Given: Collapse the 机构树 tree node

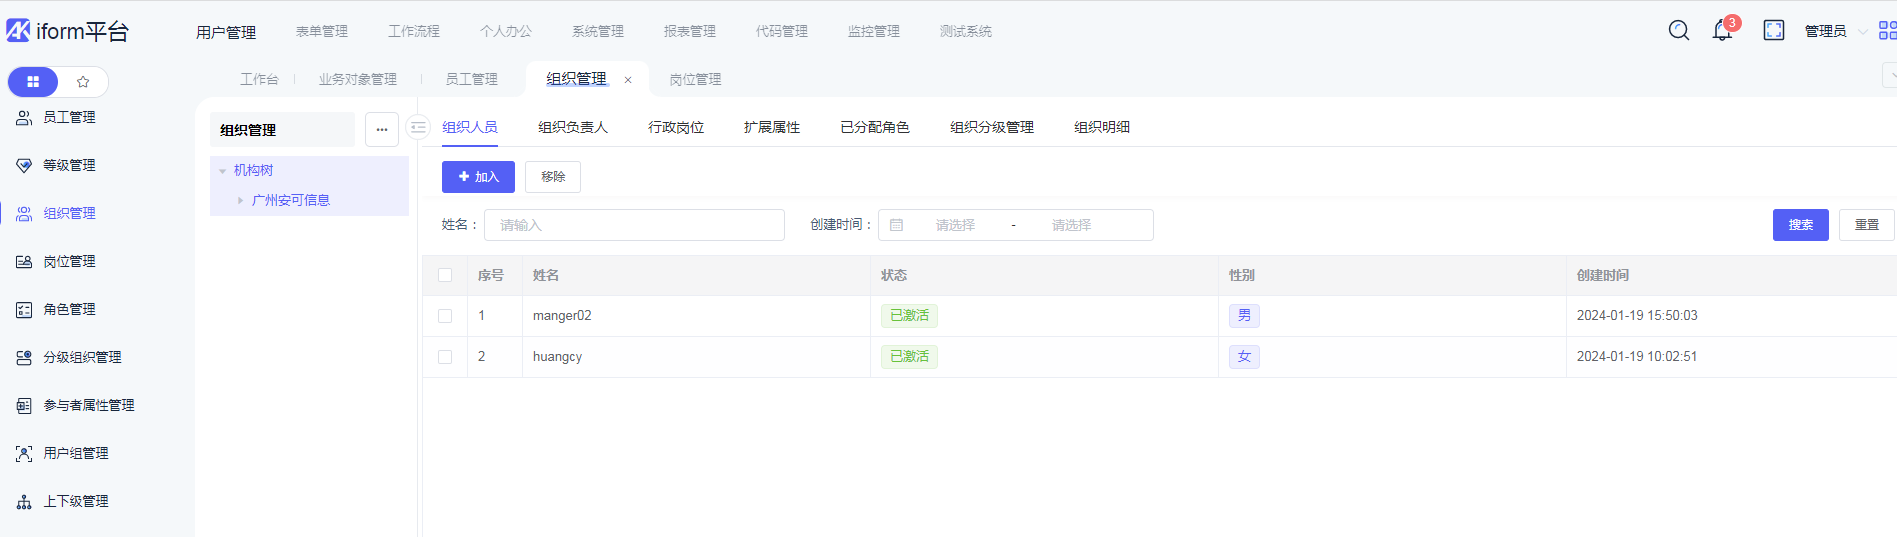Looking at the screenshot, I should (x=223, y=171).
